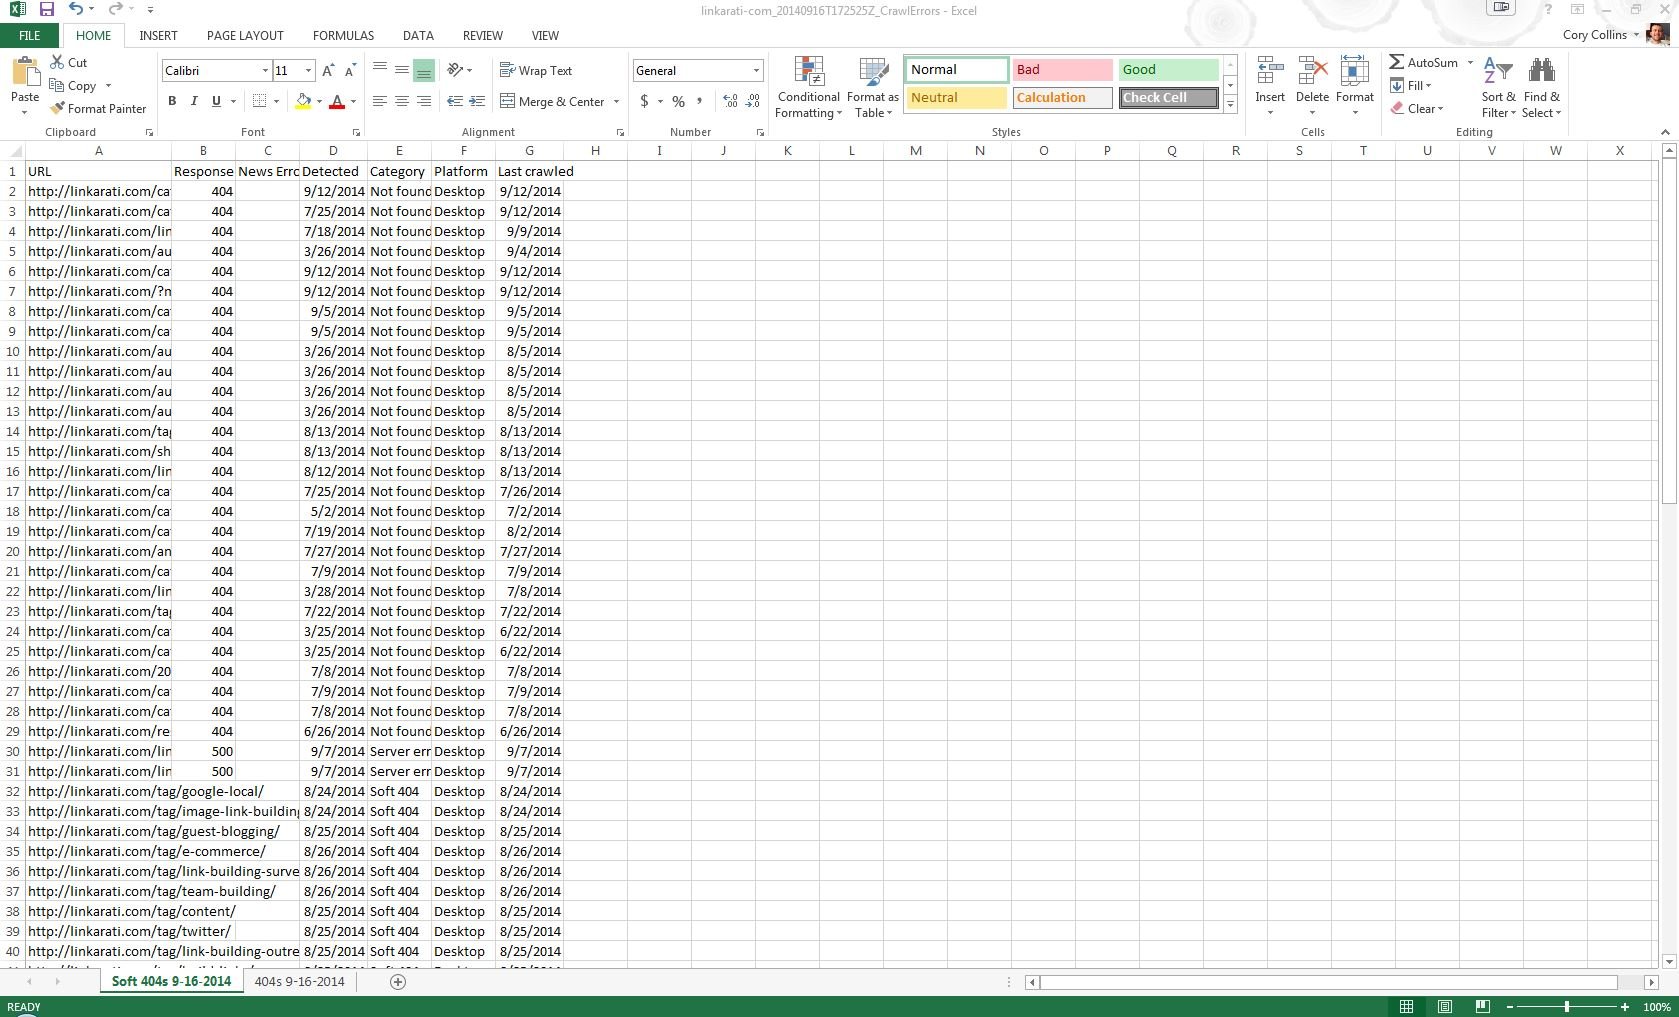Click the Decrease Decimal icon
The image size is (1679, 1017).
click(x=753, y=101)
